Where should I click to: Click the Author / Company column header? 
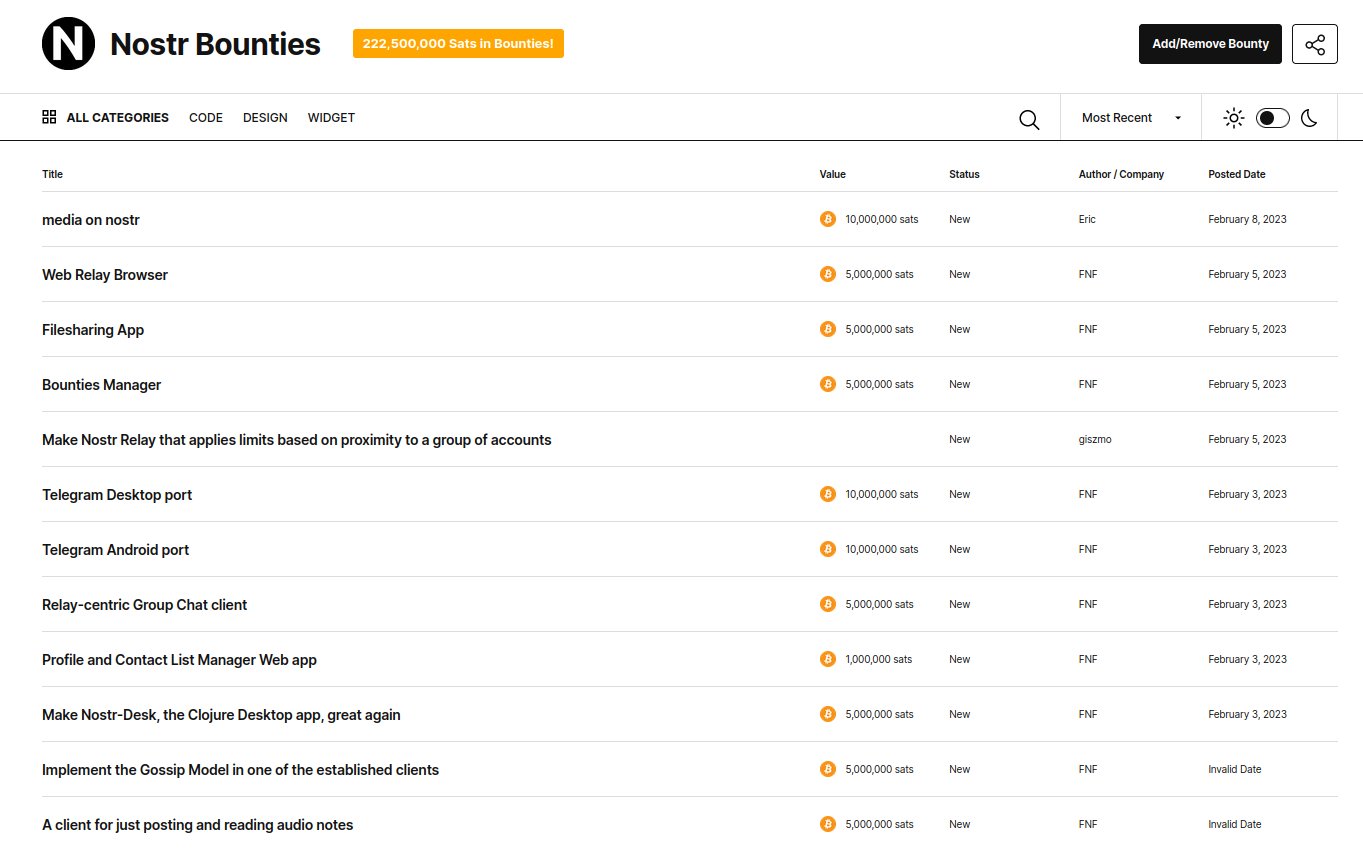coord(1121,174)
